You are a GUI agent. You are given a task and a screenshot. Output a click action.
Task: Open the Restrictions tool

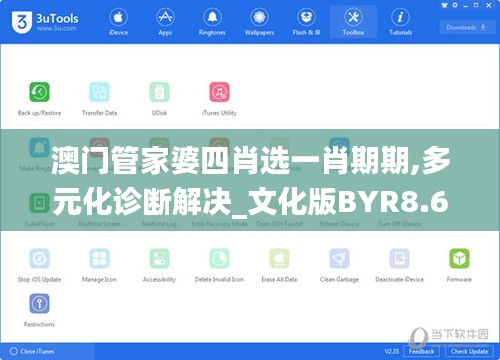[x=39, y=310]
